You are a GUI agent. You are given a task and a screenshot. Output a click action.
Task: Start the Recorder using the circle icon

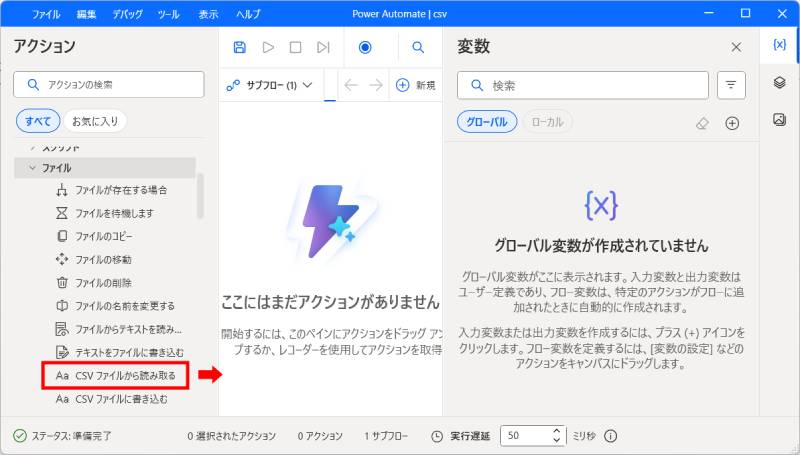pos(365,47)
